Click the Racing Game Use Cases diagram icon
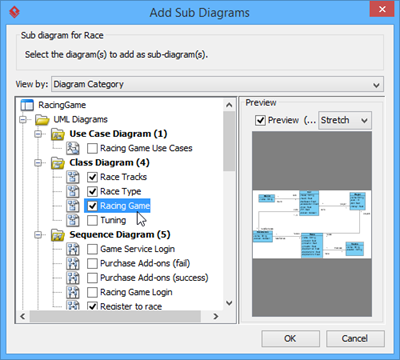Viewport: 400px width, 360px height. tap(73, 148)
